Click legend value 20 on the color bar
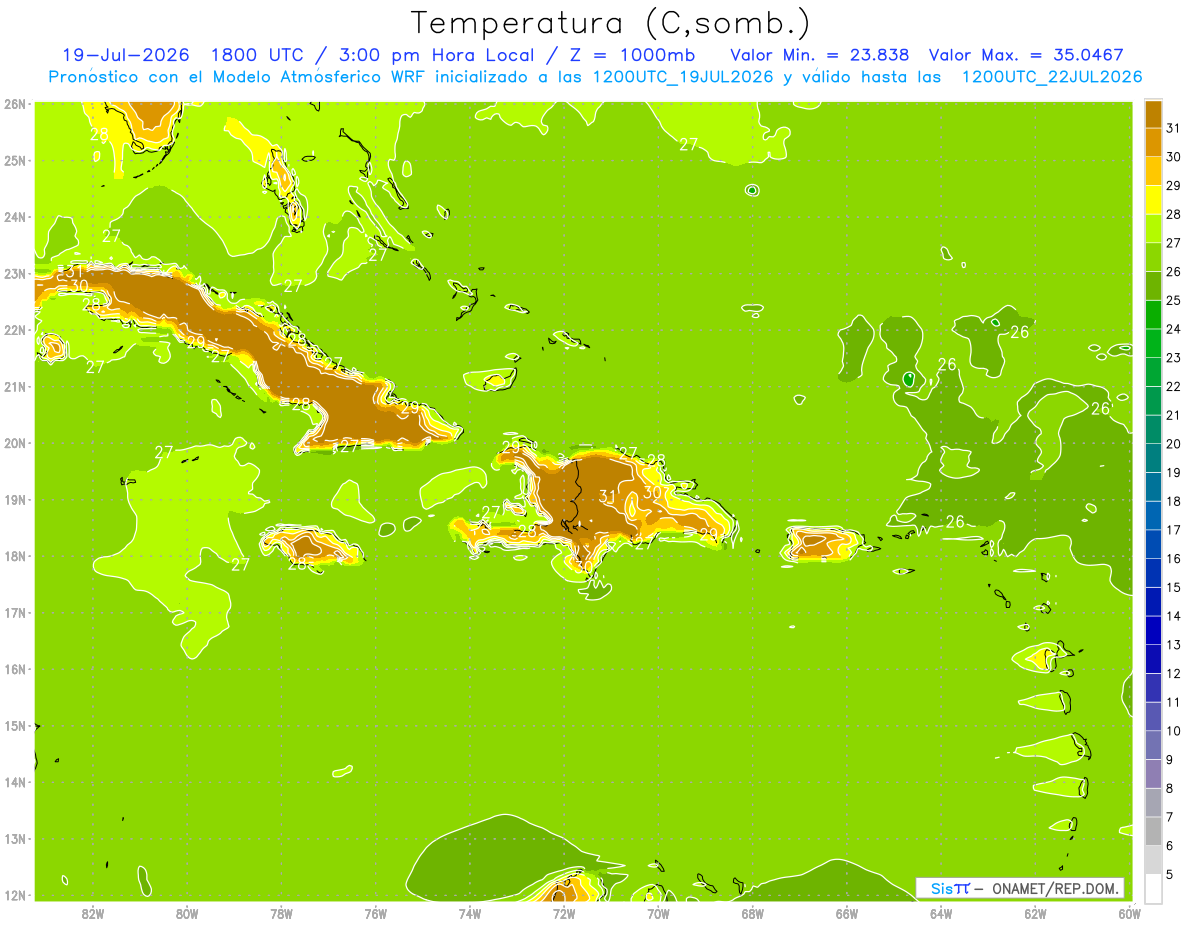 (x=1174, y=444)
